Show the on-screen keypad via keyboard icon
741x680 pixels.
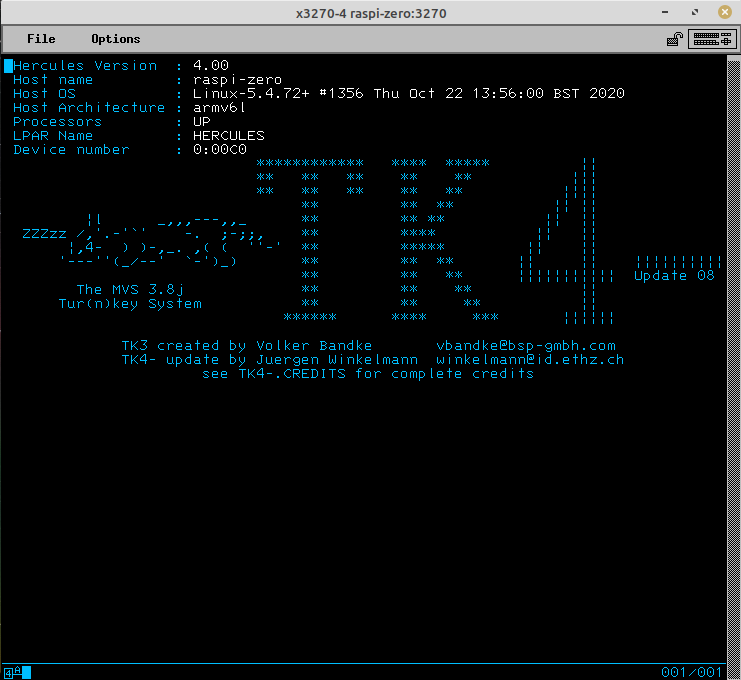click(x=711, y=40)
